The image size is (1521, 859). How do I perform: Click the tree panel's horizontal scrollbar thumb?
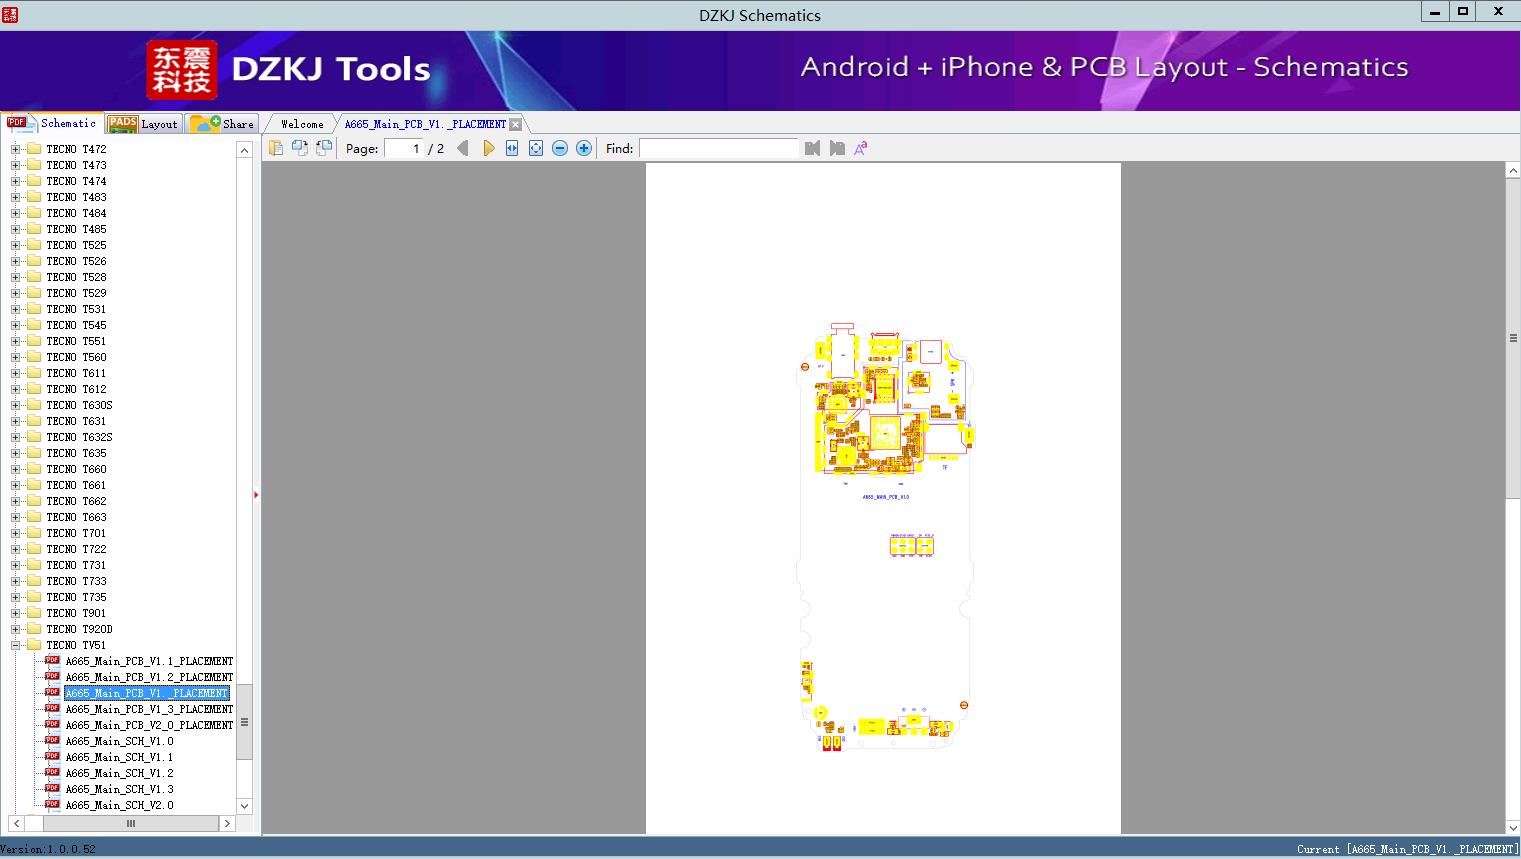point(130,823)
